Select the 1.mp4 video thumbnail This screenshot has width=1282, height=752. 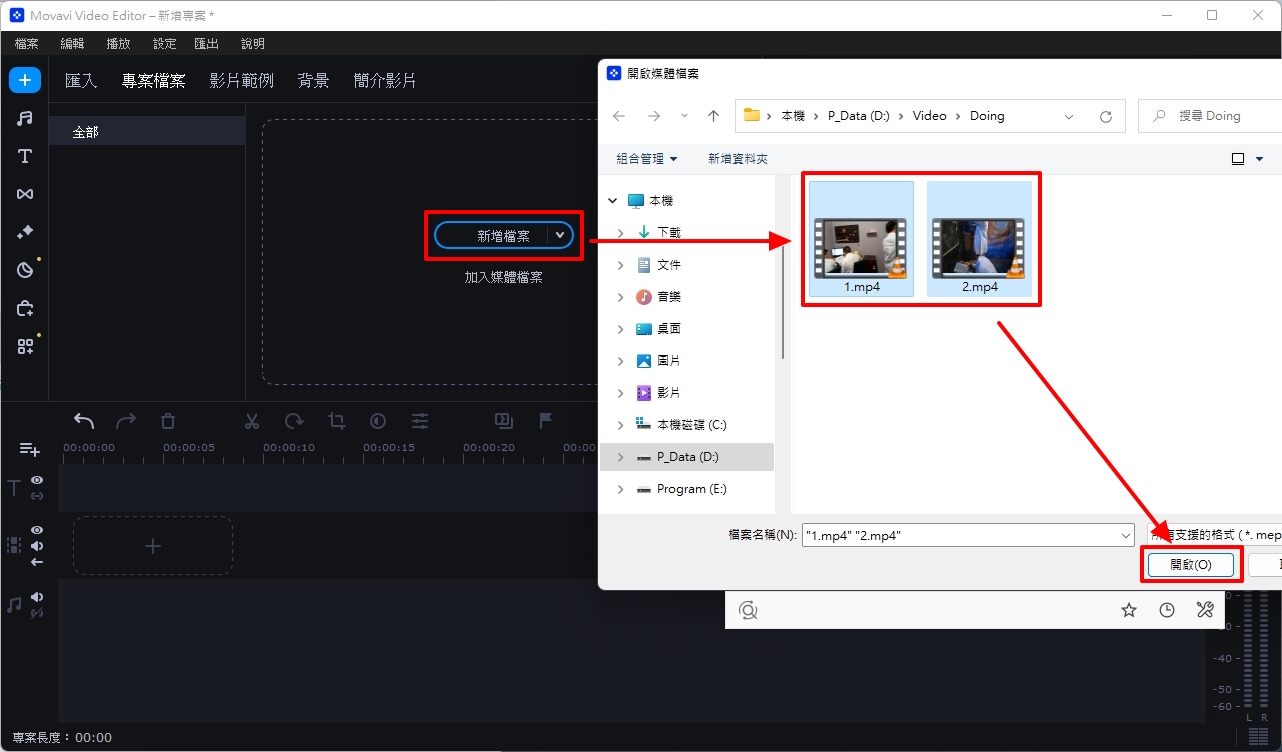click(861, 238)
